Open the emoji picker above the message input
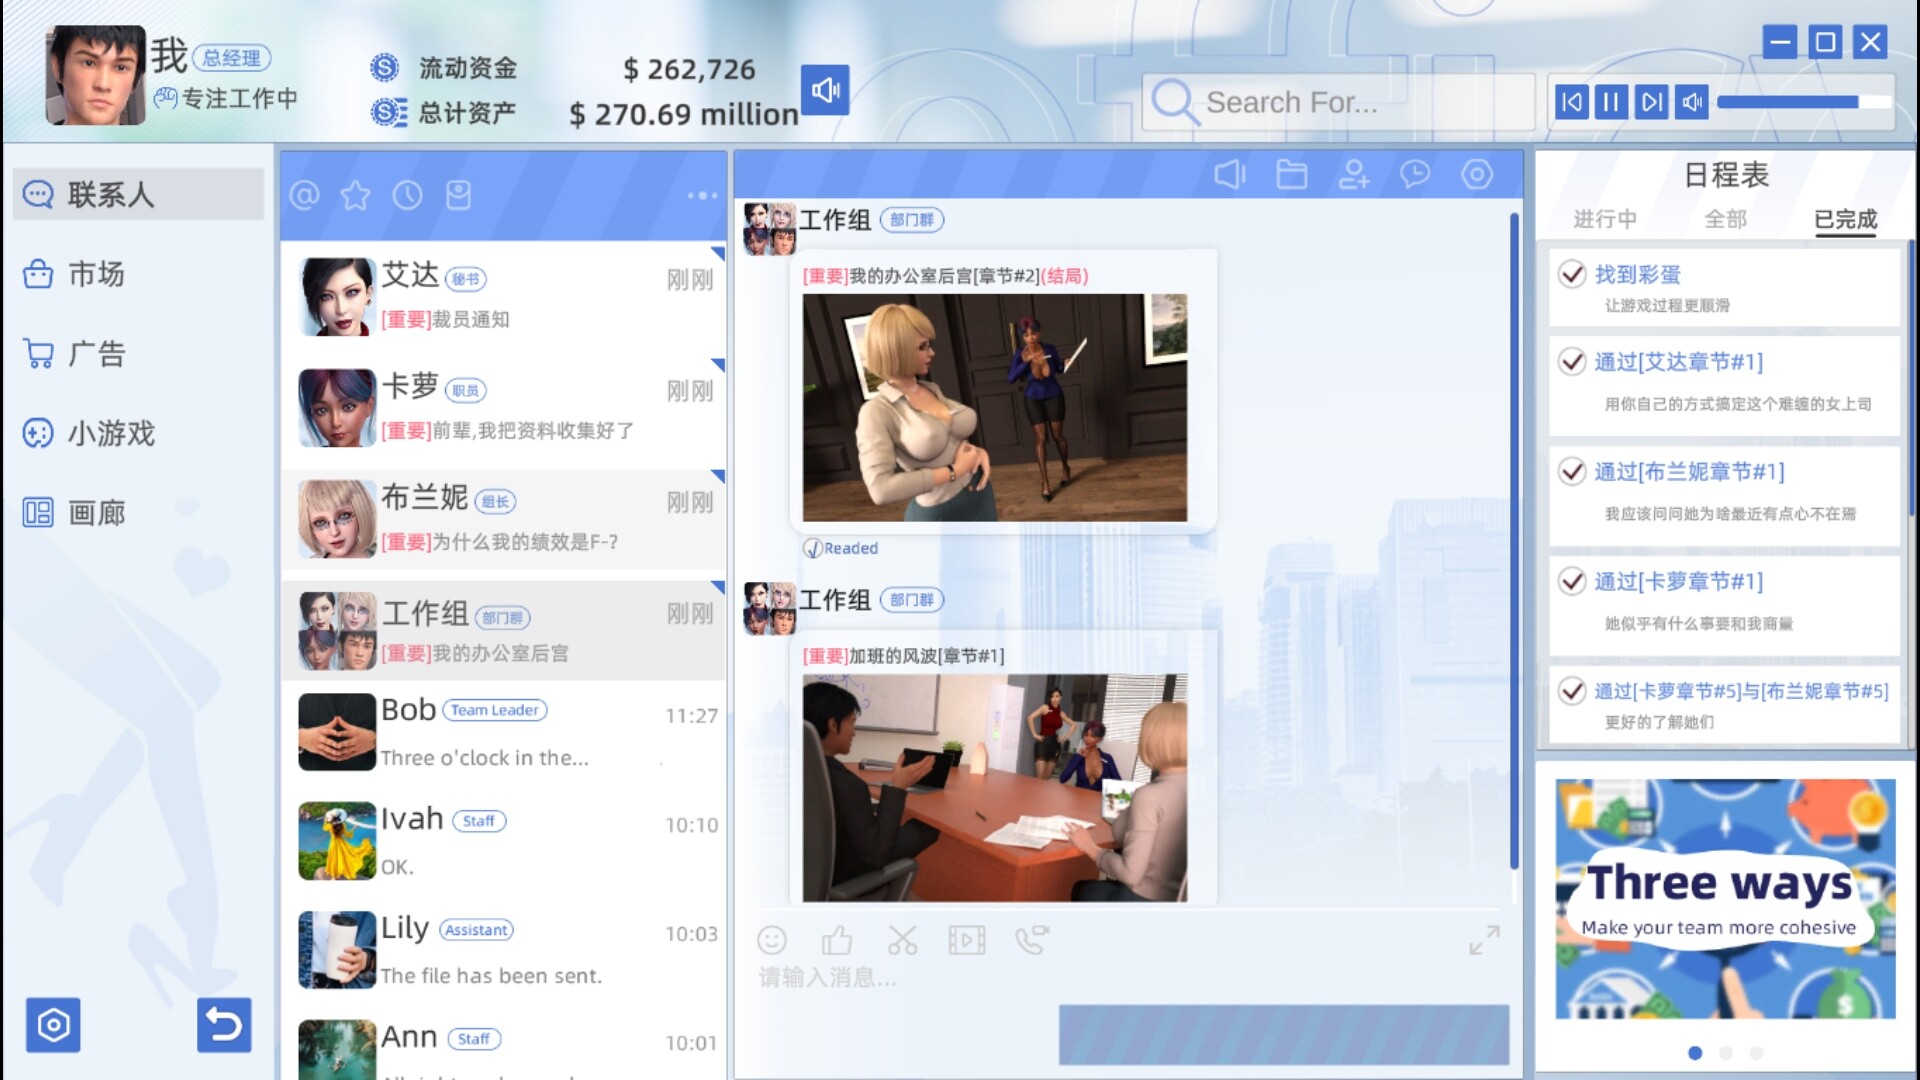 (772, 940)
